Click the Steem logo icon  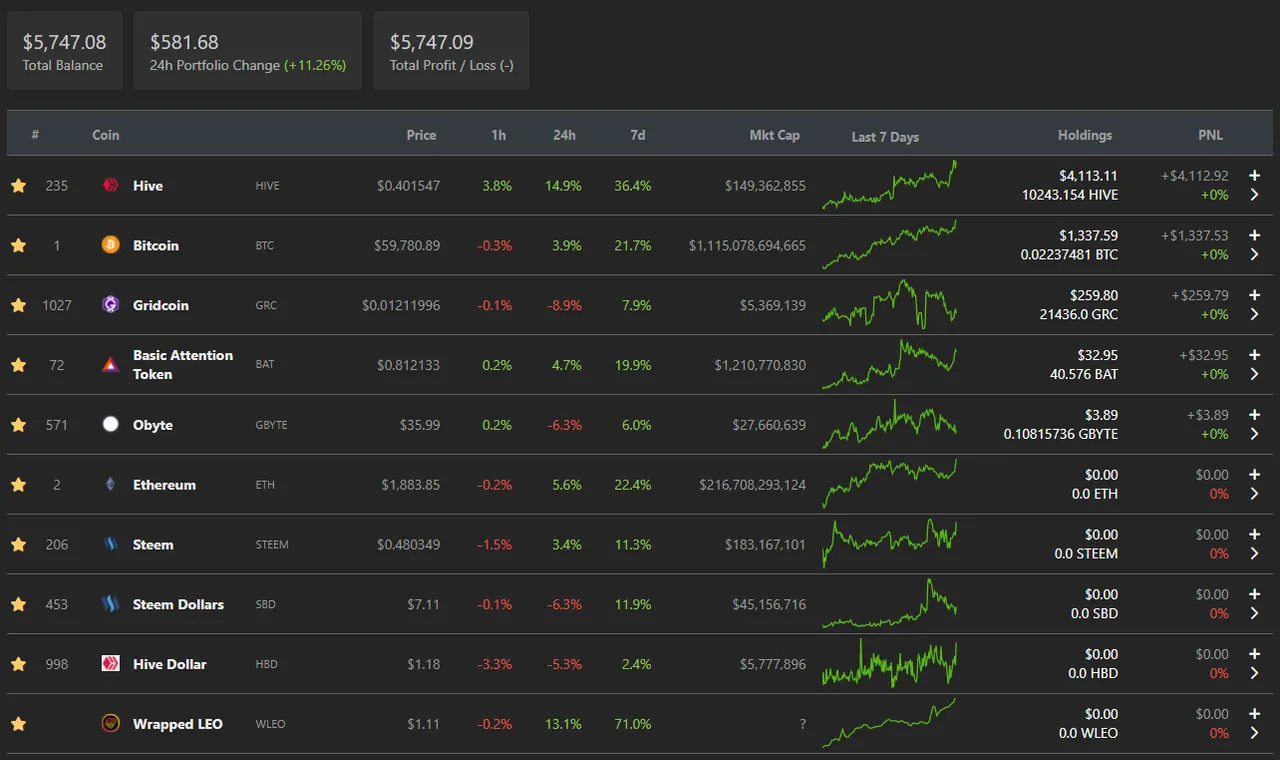point(111,544)
